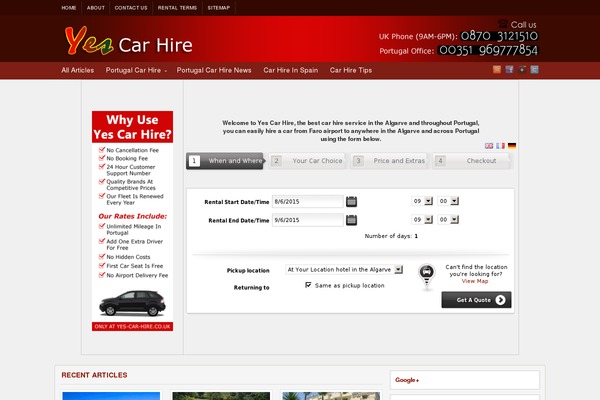Click the Portugal office phone number
Screen dimensions: 600x400
pos(488,50)
